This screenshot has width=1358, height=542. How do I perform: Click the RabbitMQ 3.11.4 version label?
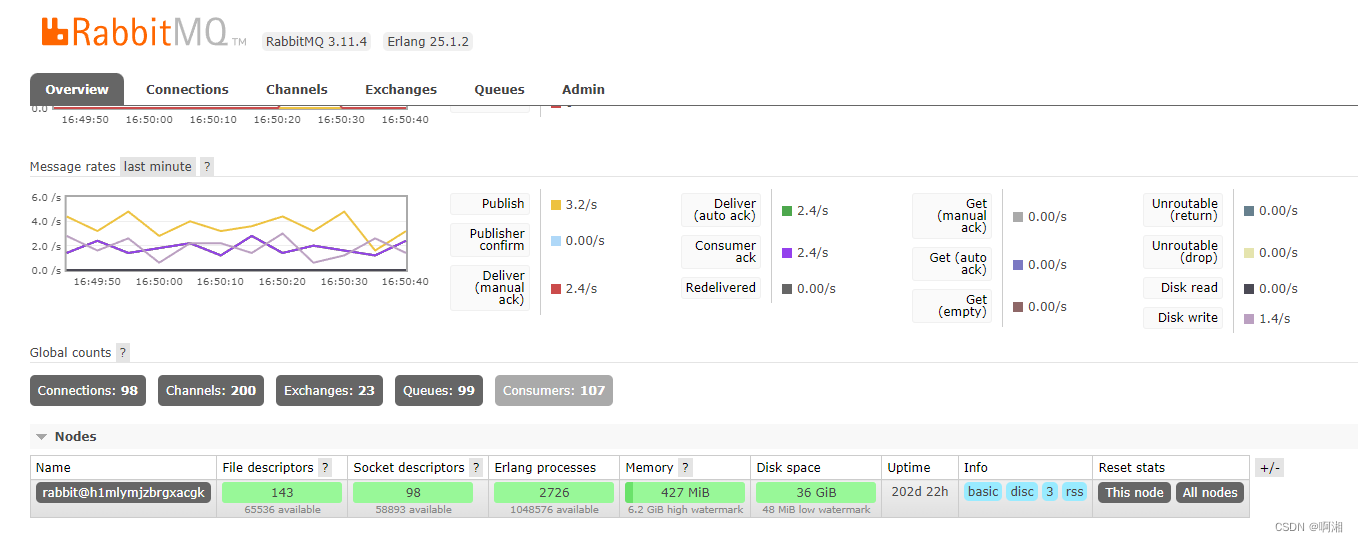point(316,42)
